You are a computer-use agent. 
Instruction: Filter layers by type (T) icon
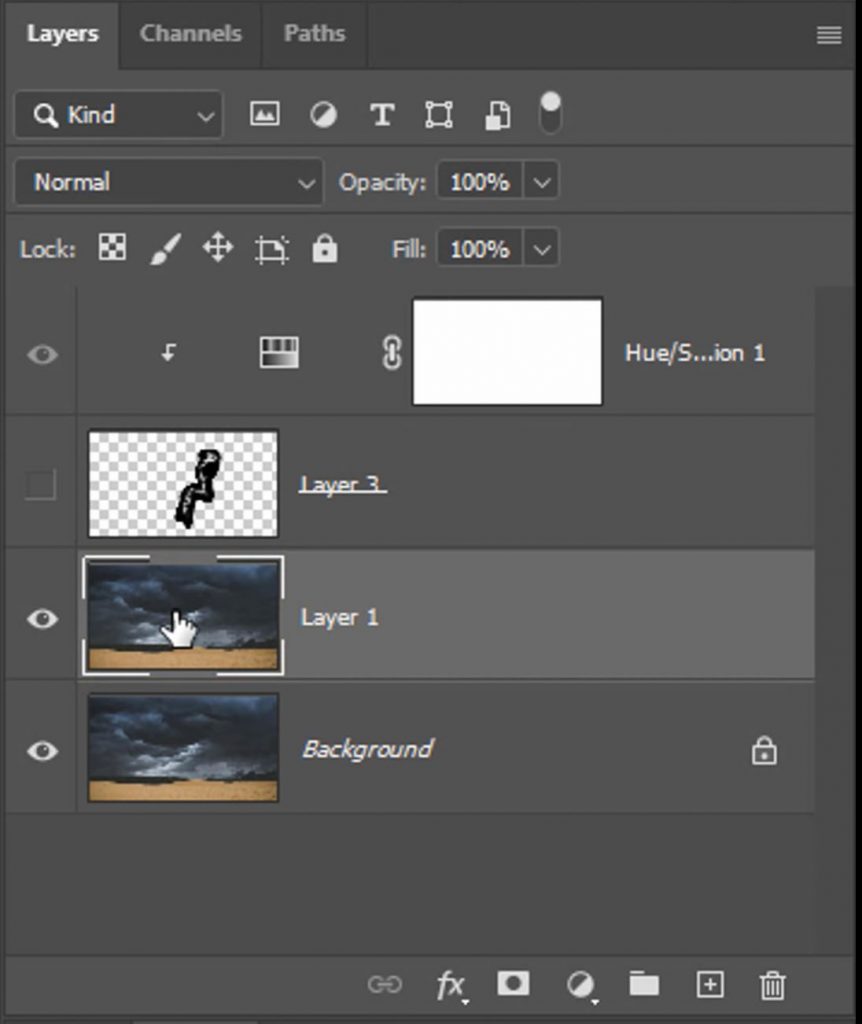click(381, 115)
